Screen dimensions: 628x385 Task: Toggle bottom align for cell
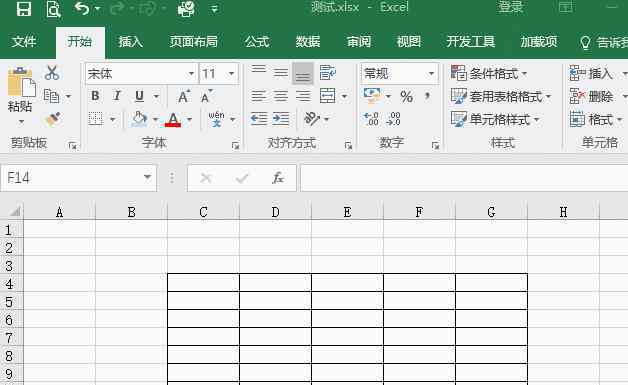tap(303, 73)
